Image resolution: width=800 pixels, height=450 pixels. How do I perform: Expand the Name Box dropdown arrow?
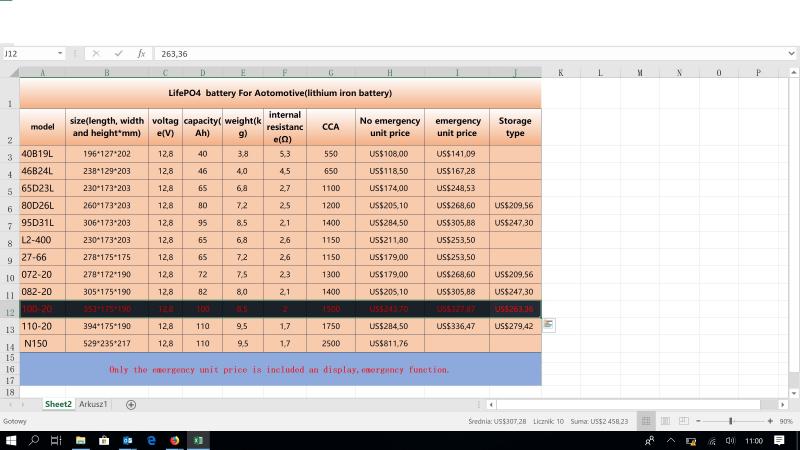coord(60,53)
